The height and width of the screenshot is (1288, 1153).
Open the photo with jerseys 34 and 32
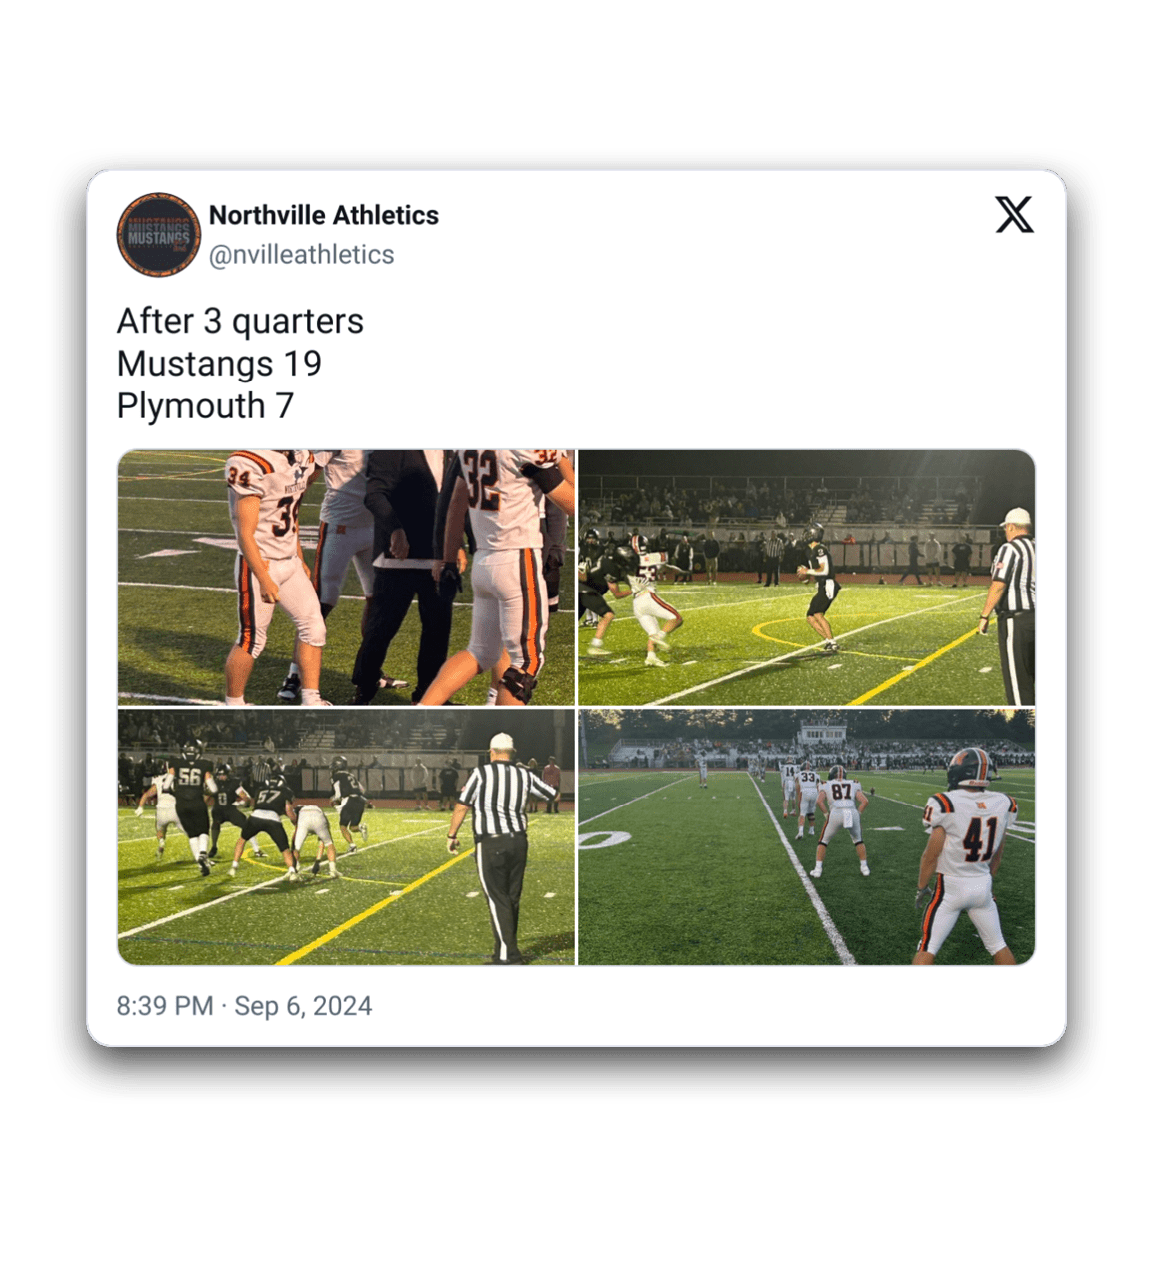346,578
